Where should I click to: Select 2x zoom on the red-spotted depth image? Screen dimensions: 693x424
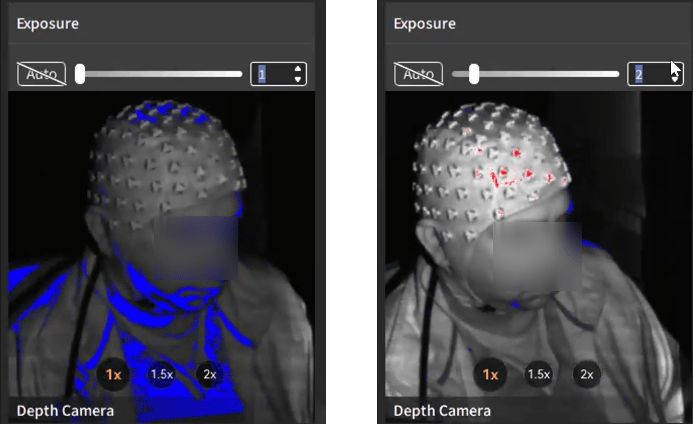[587, 374]
